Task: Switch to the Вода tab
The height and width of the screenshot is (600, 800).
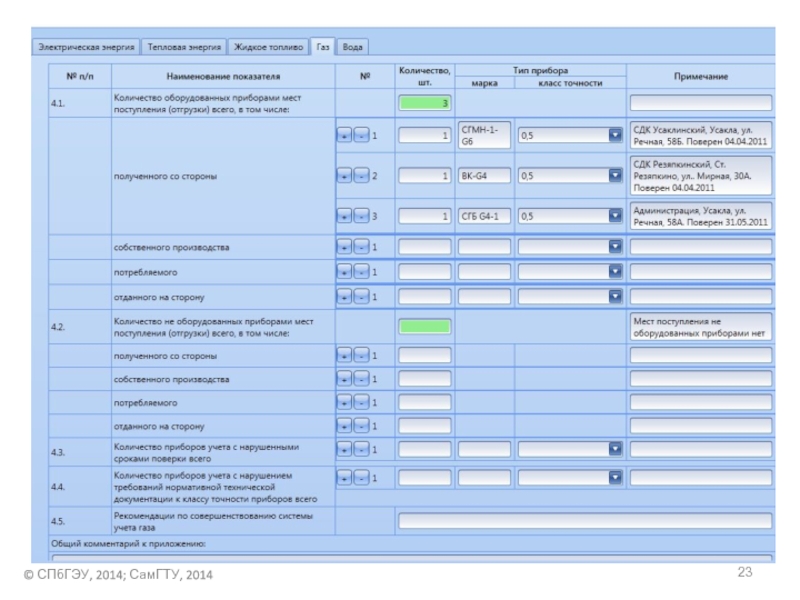Action: click(352, 47)
